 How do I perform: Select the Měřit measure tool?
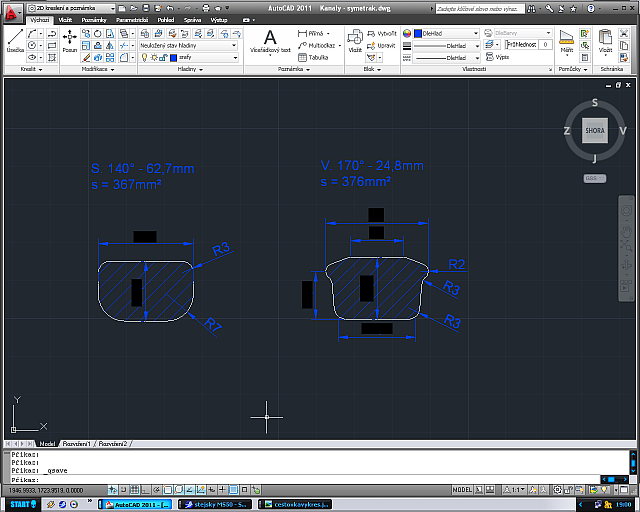coord(567,41)
